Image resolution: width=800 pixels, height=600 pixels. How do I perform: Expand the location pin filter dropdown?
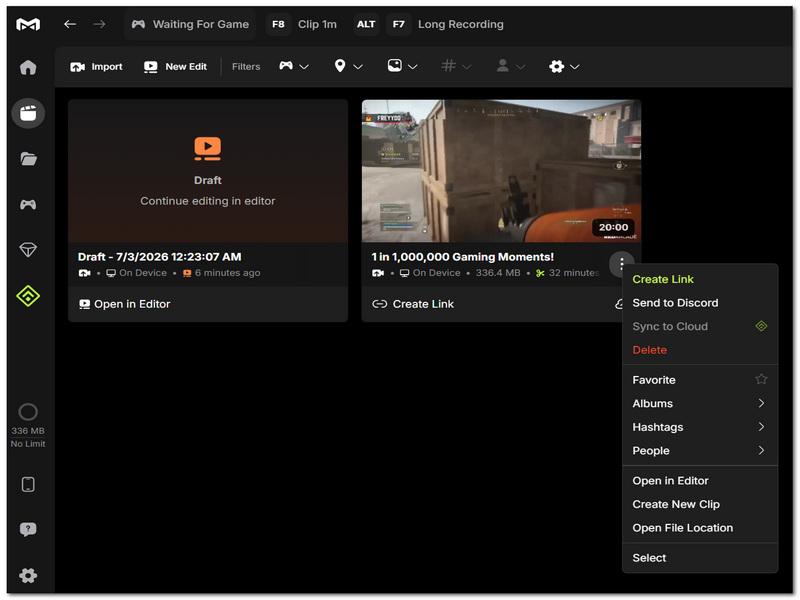pos(348,66)
